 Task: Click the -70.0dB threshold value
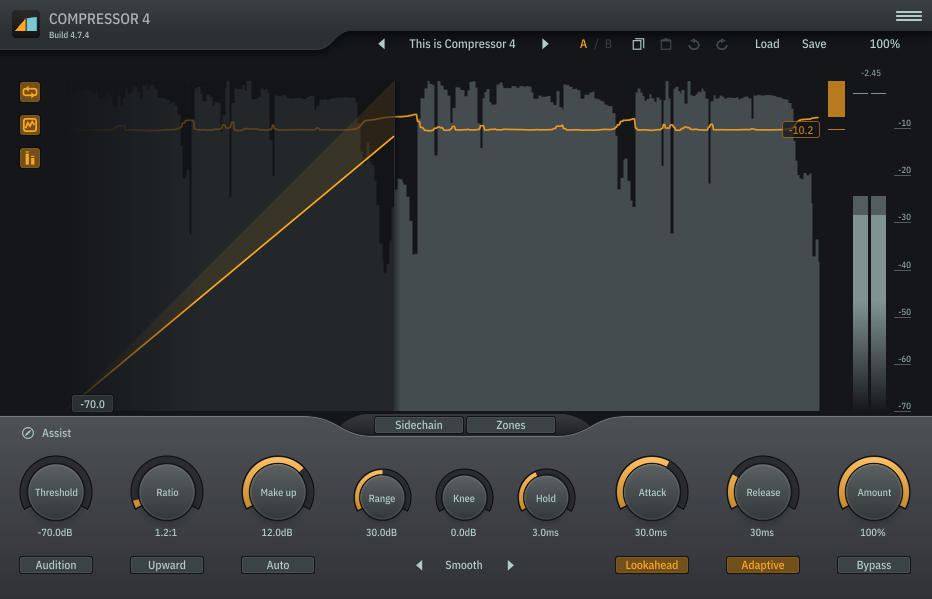click(x=55, y=532)
